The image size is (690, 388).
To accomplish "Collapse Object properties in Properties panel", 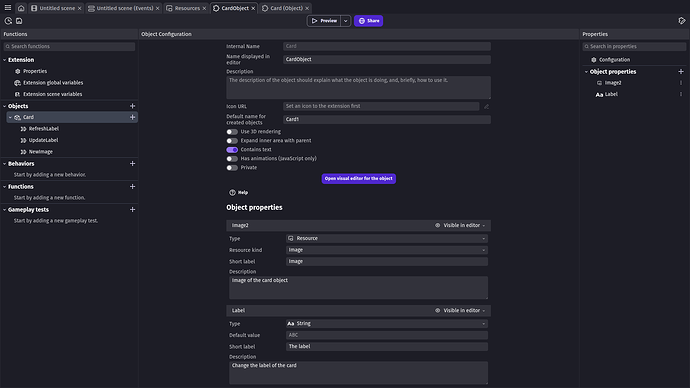I will pos(586,72).
